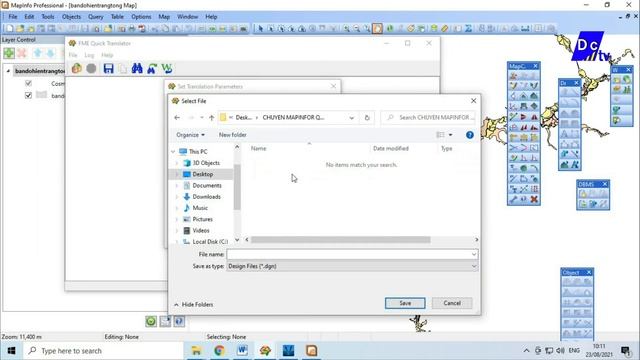Open the Objects menu
This screenshot has height=360, width=640.
[x=71, y=17]
